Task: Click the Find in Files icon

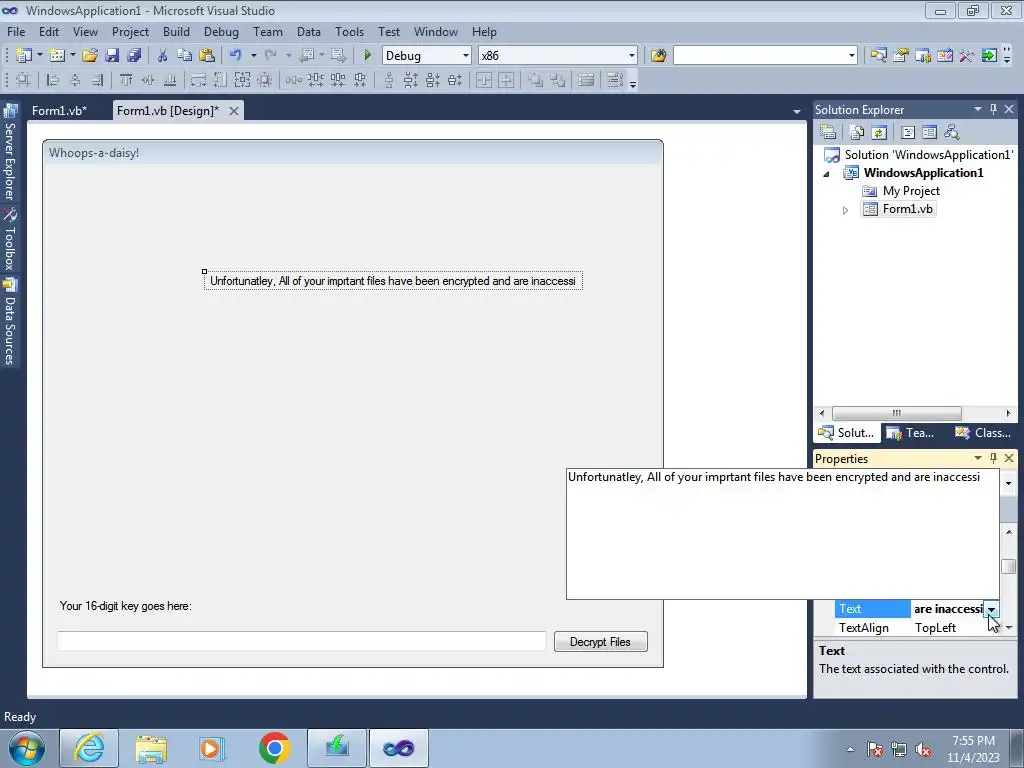Action: pos(658,56)
